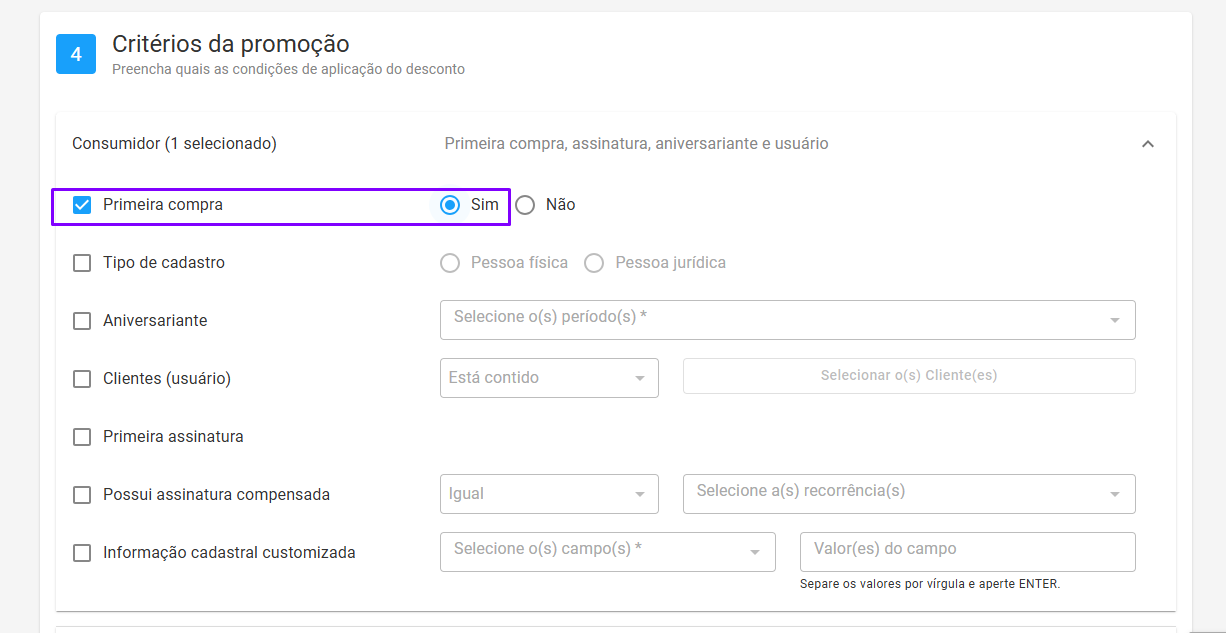Open the Selecione o(s) campo(s) dropdown
The height and width of the screenshot is (633, 1226).
click(608, 552)
